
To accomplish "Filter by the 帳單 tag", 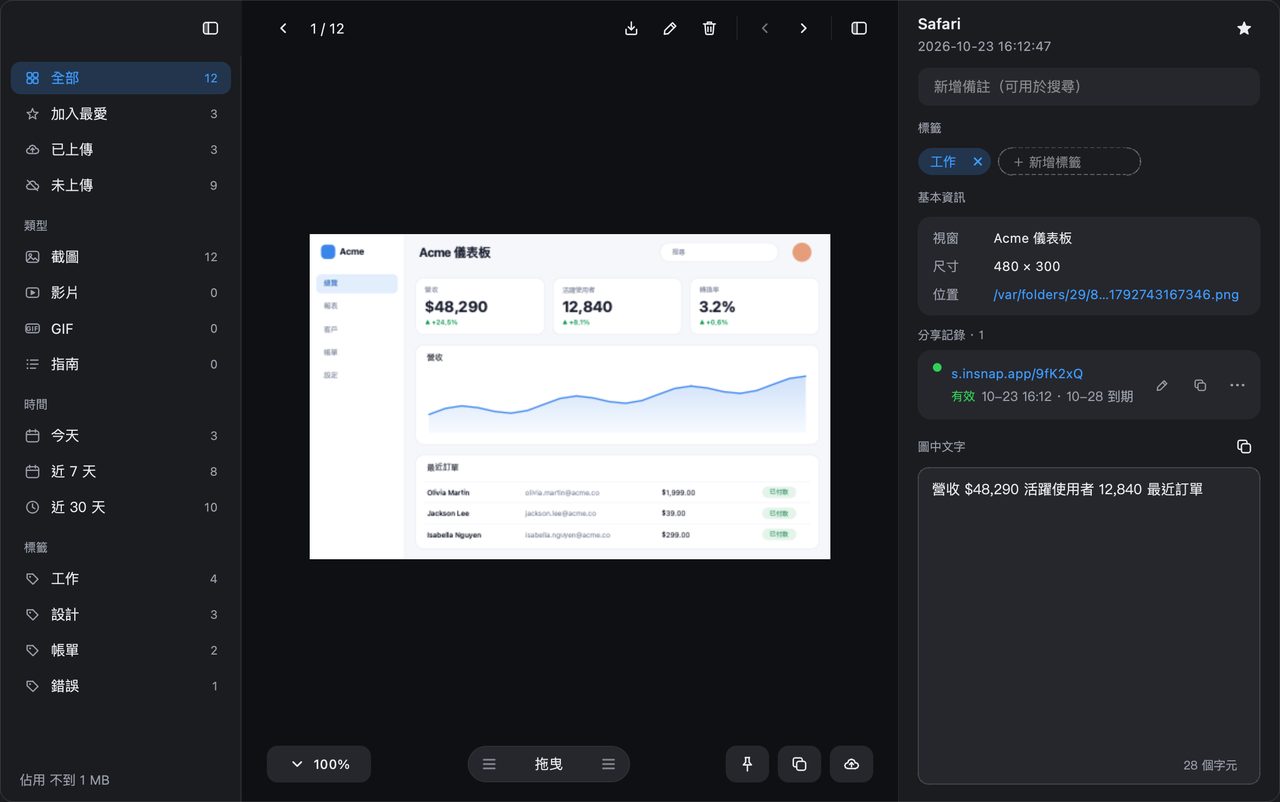I will 121,650.
